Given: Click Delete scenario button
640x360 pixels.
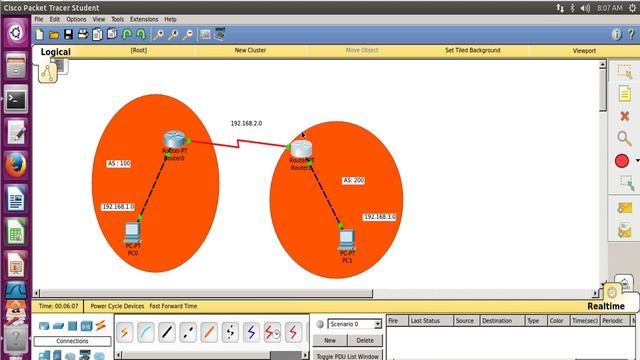Looking at the screenshot, I should click(365, 340).
